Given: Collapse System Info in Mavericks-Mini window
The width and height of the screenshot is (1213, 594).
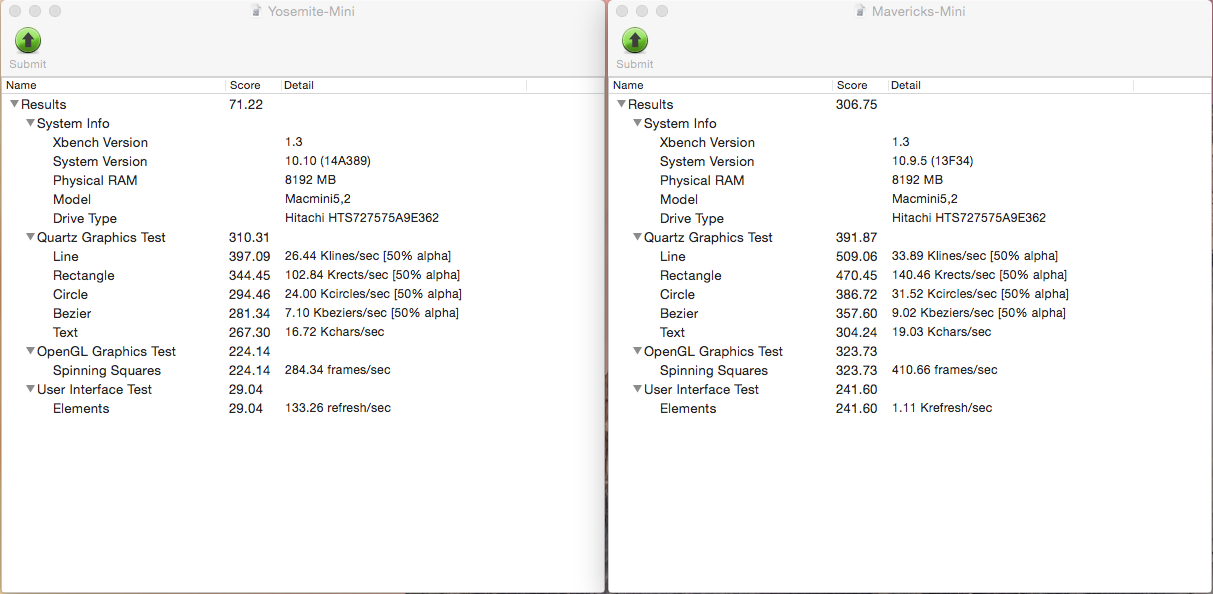Looking at the screenshot, I should pyautogui.click(x=637, y=123).
